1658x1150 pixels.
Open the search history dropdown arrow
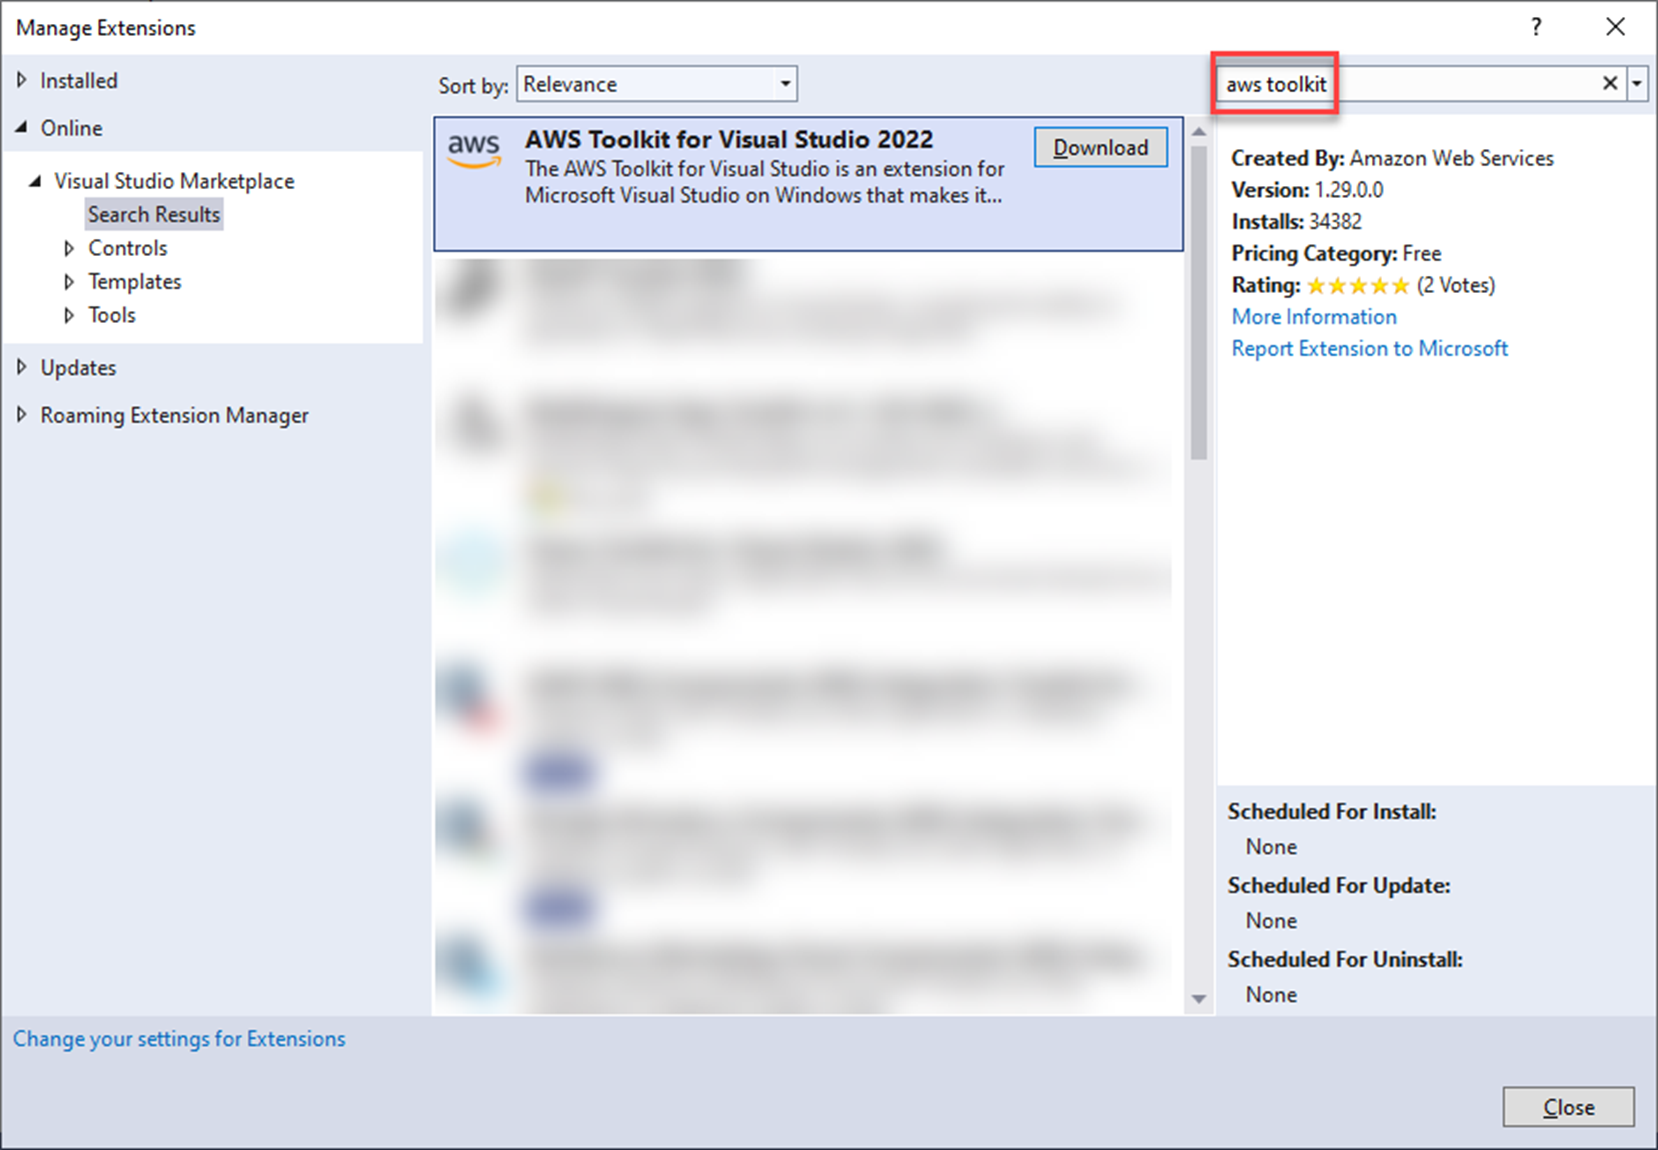1637,84
